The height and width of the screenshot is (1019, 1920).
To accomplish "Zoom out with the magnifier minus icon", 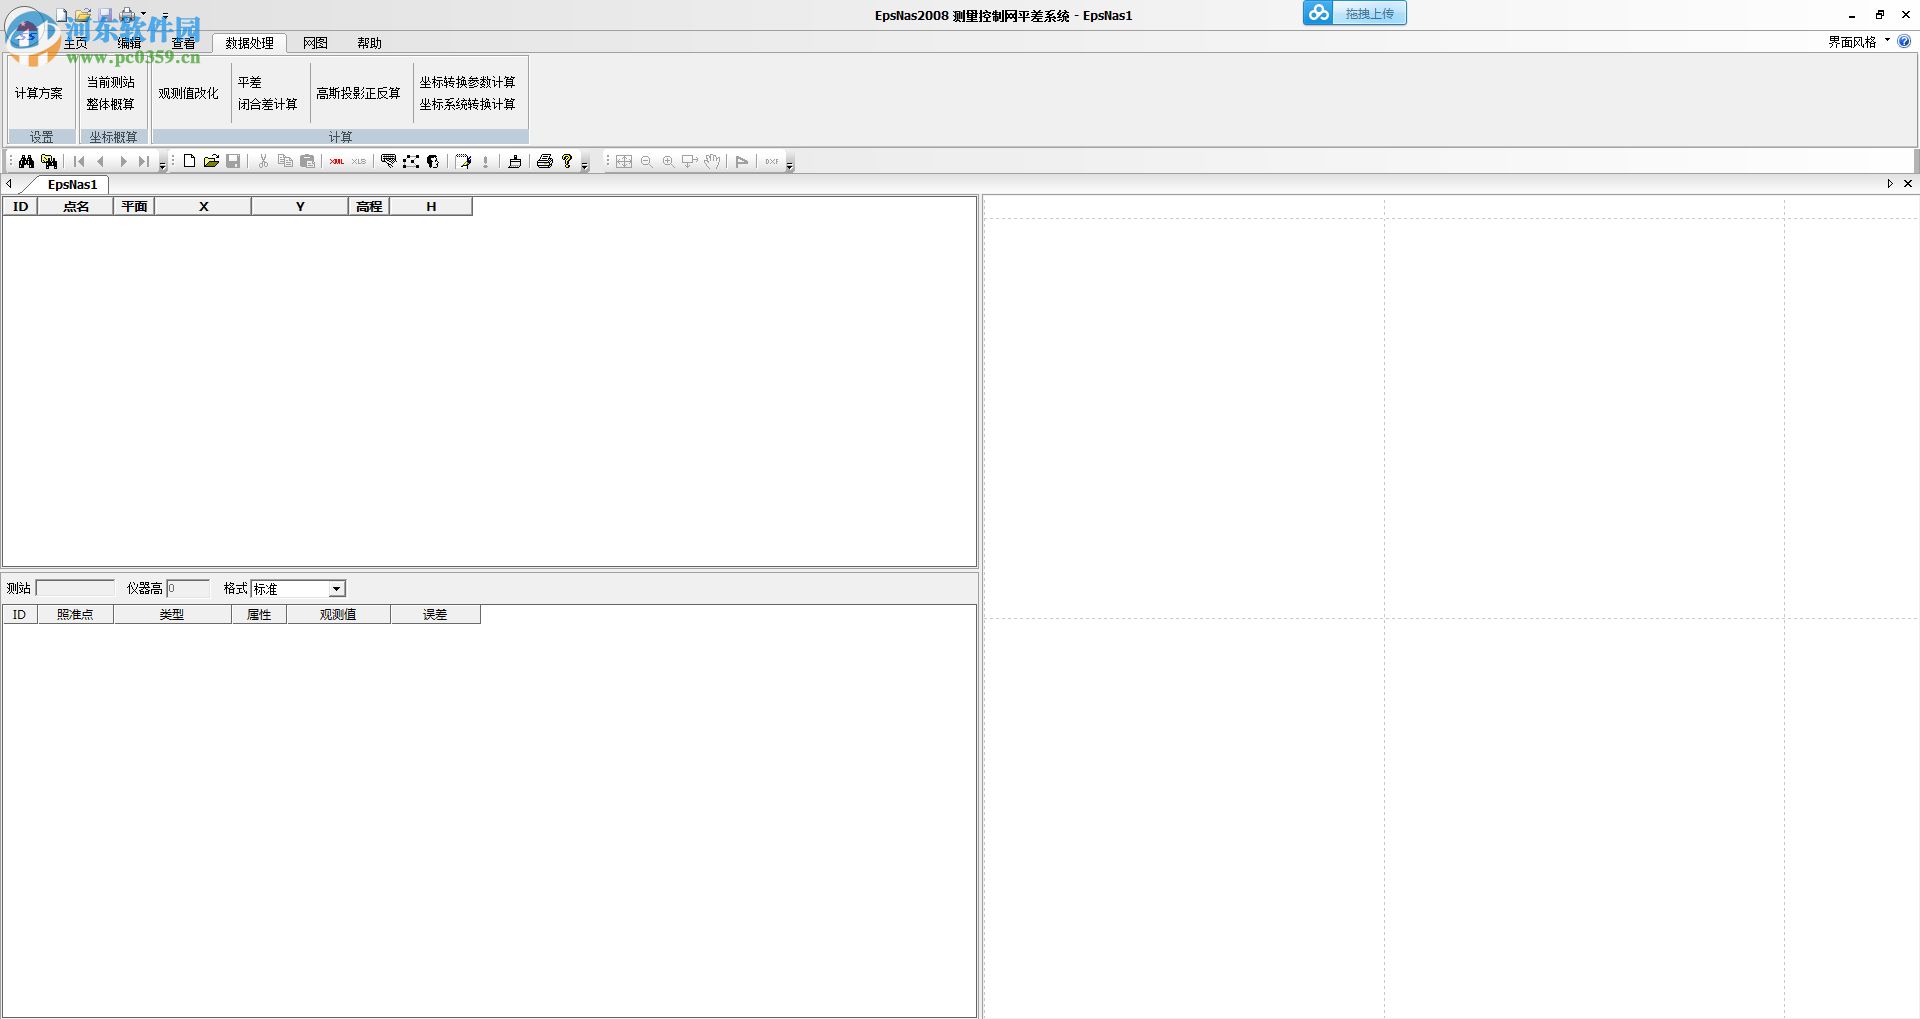I will (646, 161).
